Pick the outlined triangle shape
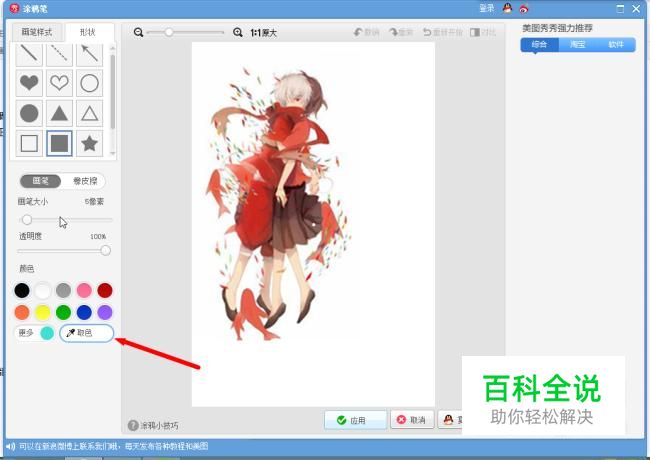The height and width of the screenshot is (460, 650). click(x=90, y=113)
